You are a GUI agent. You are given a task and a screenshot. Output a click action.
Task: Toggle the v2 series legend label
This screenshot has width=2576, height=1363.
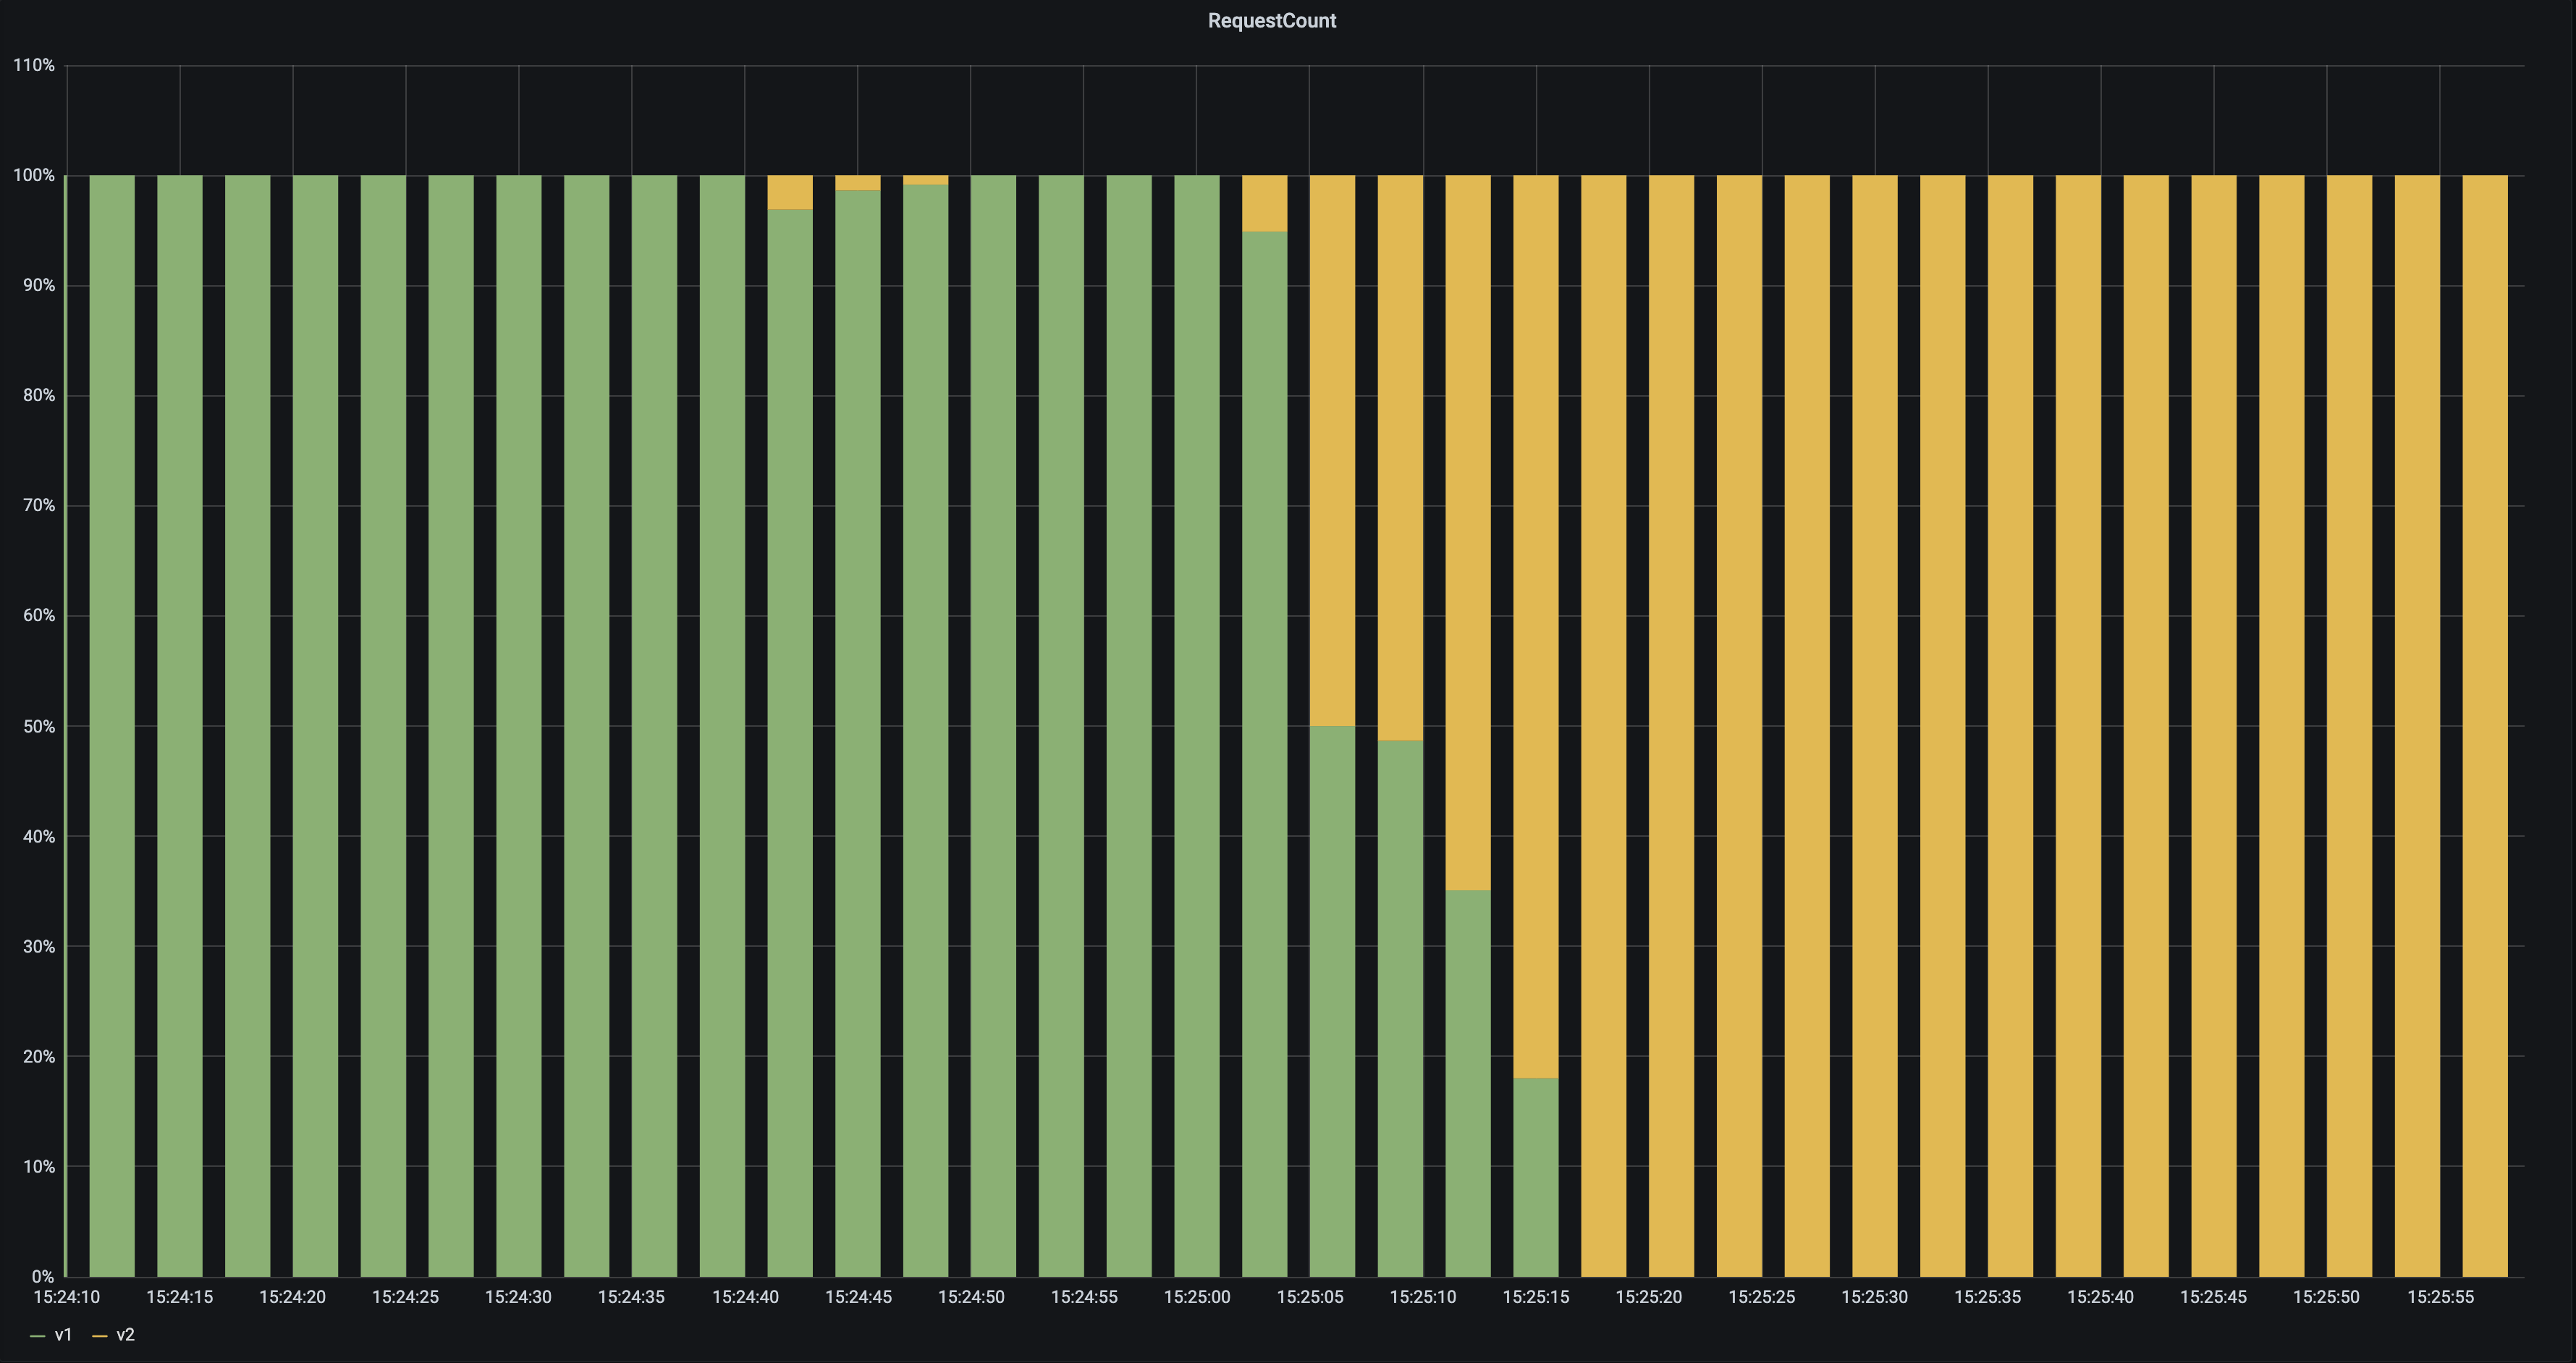[125, 1335]
